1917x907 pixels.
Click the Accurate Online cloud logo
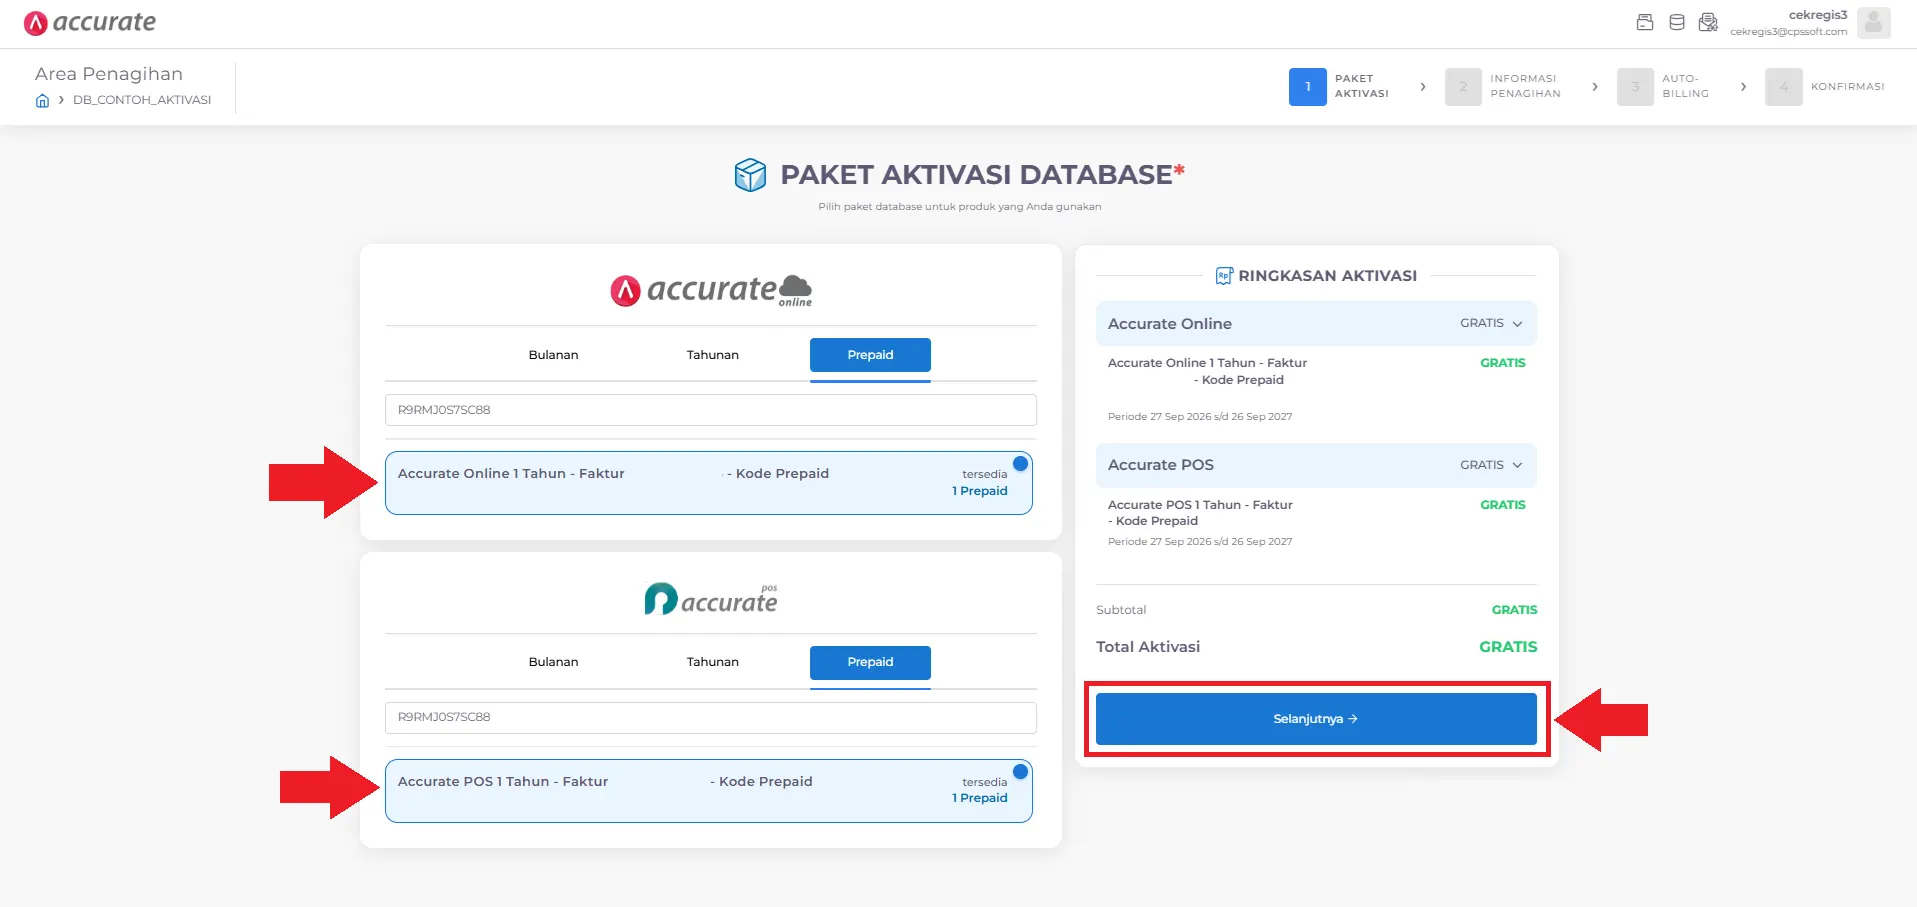coord(711,290)
